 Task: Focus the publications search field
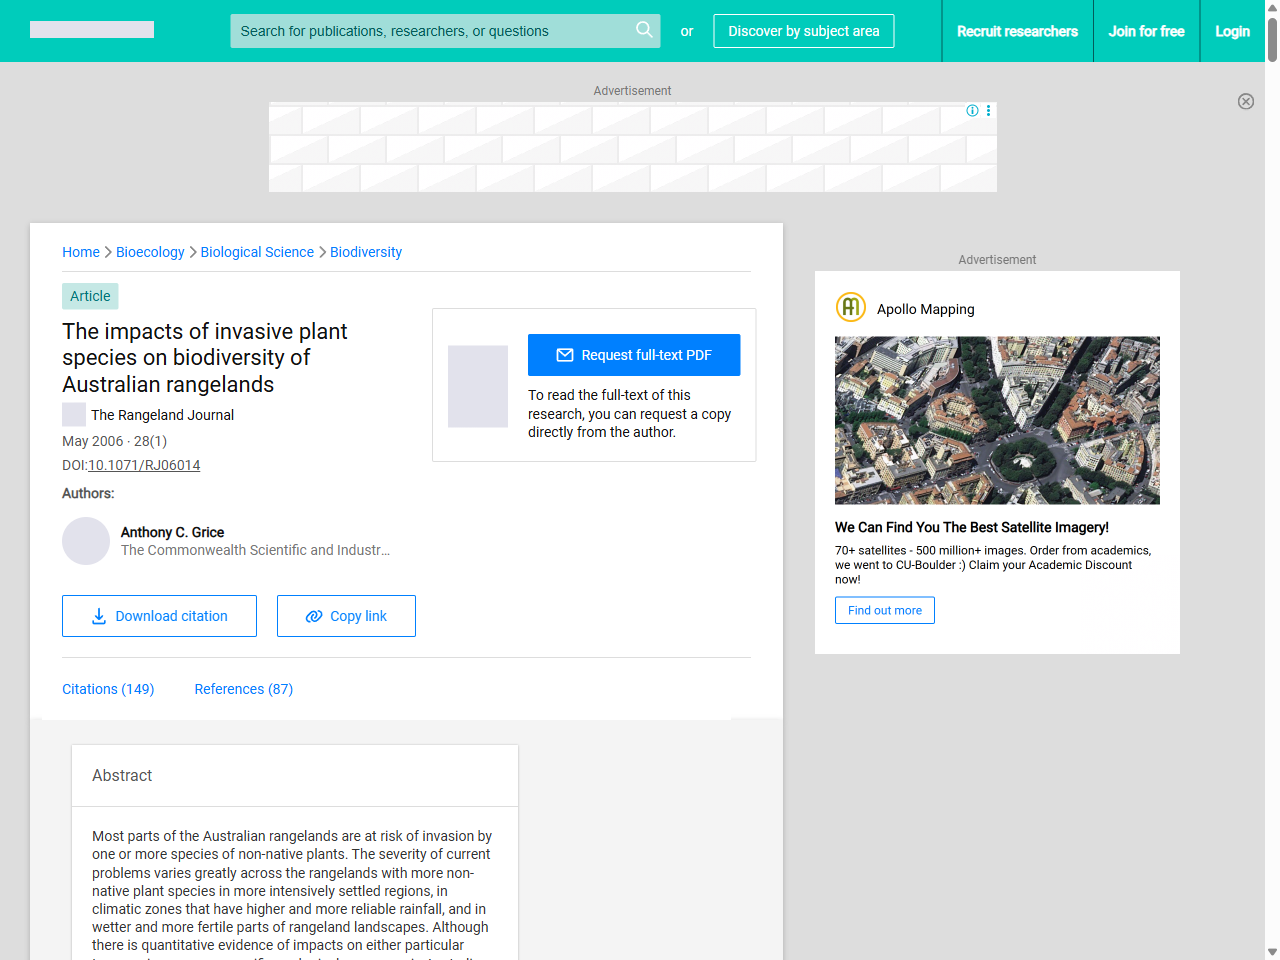coord(430,31)
